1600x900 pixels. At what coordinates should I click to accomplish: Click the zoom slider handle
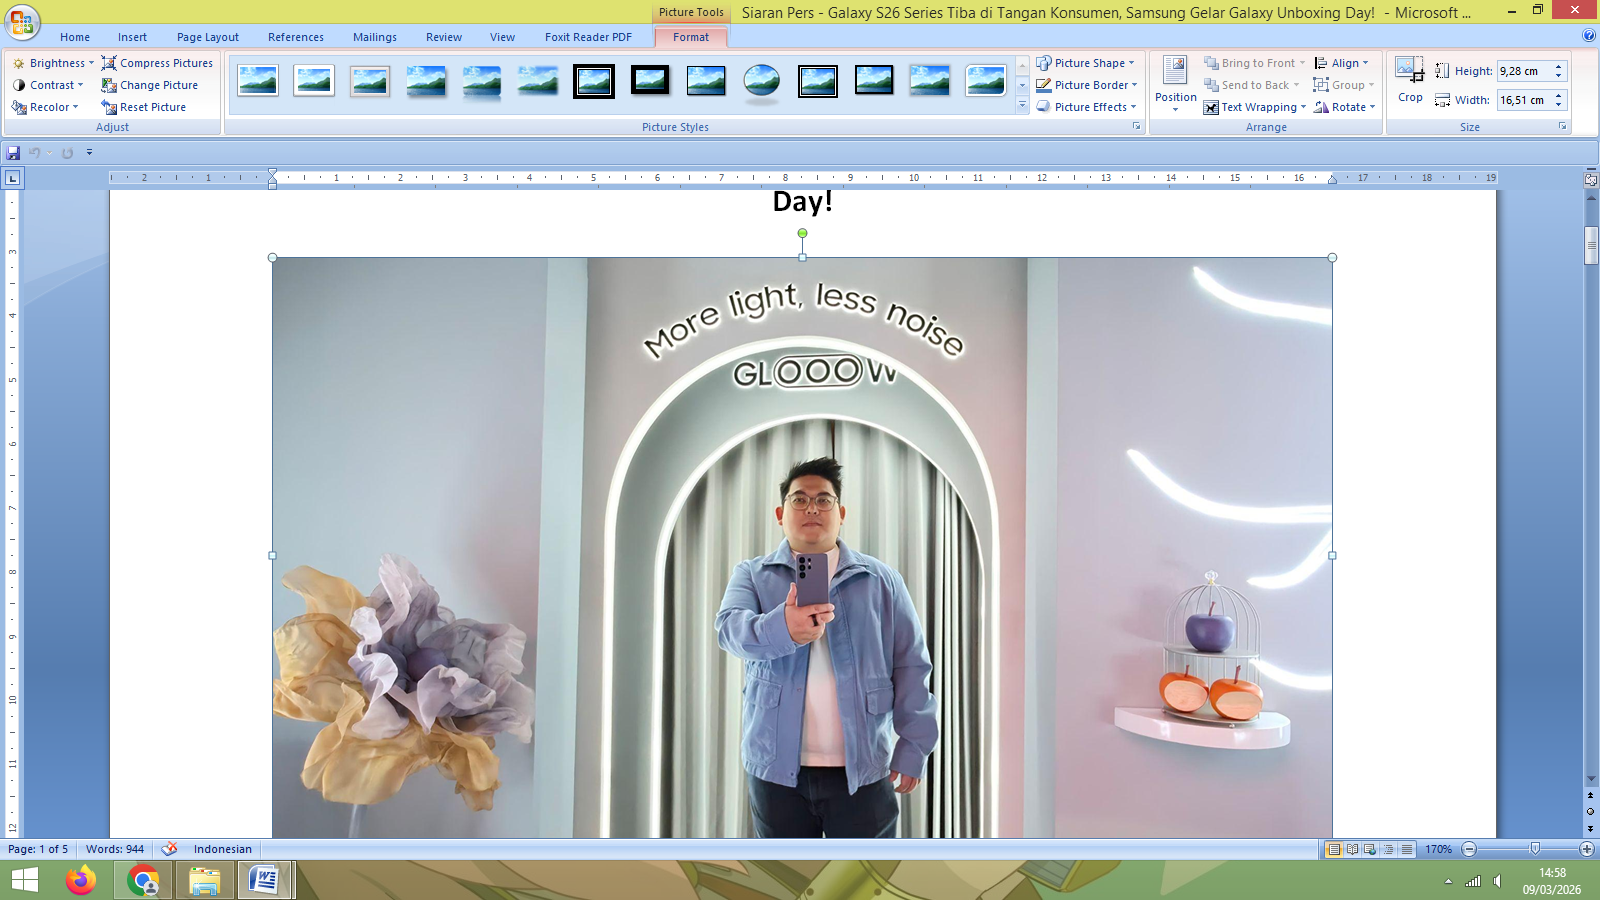click(1535, 849)
